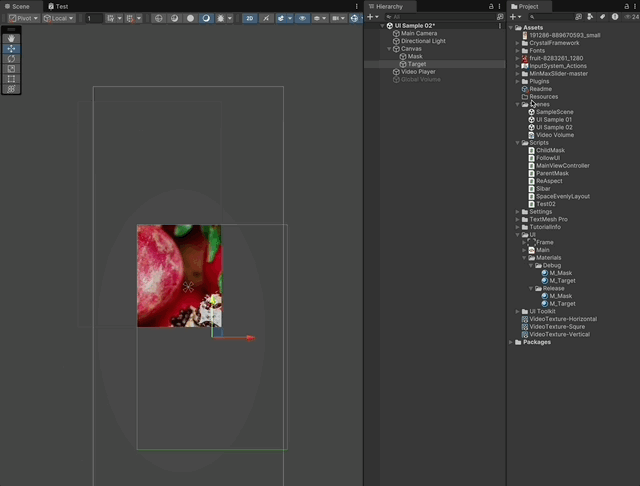Open Scene view more options menu
Screen dimensions: 640x486
(357, 7)
